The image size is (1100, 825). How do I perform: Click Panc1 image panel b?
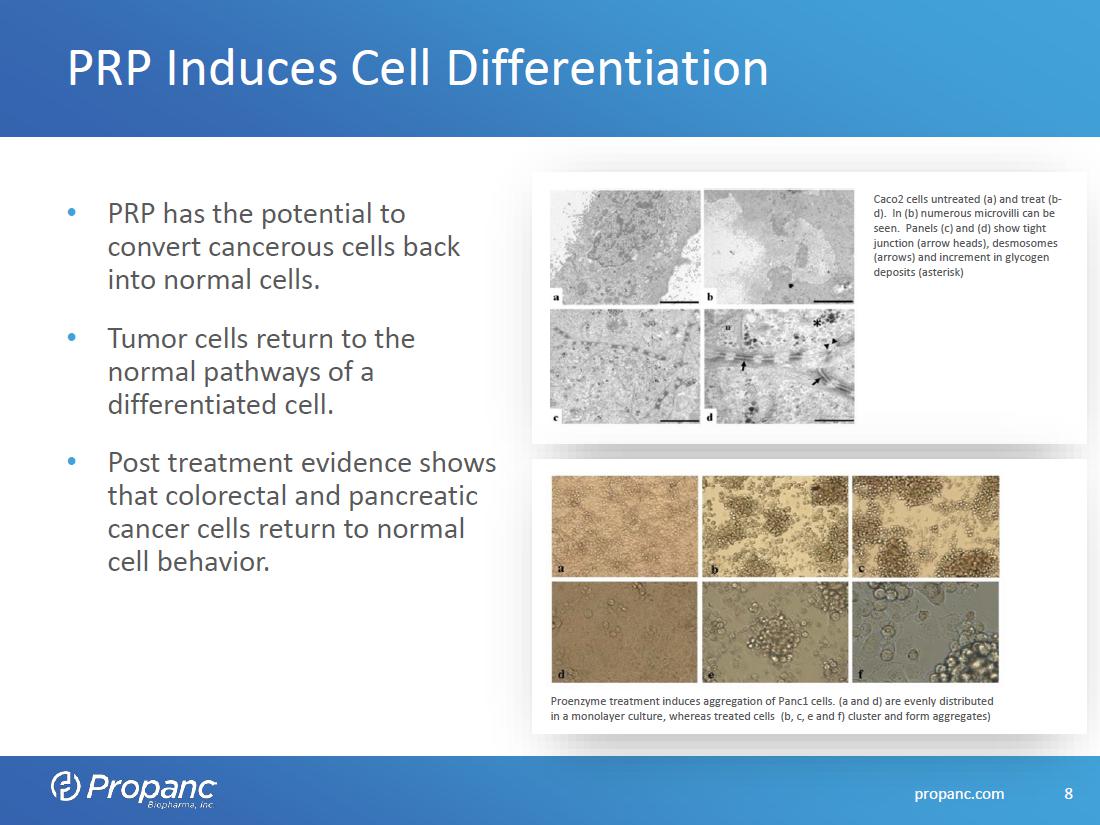(775, 526)
